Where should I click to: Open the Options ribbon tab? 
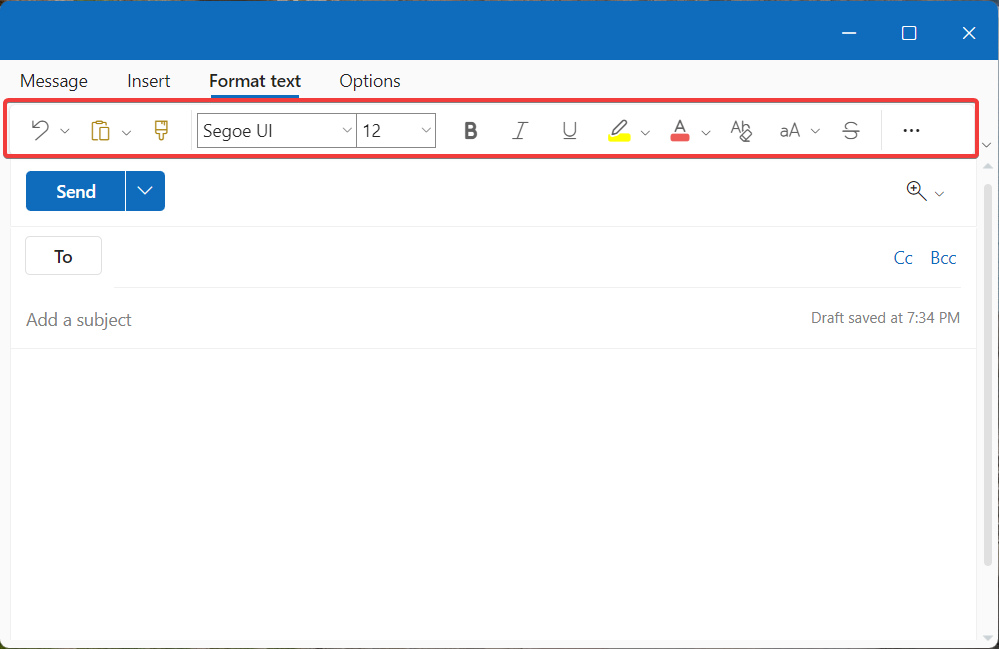click(369, 81)
